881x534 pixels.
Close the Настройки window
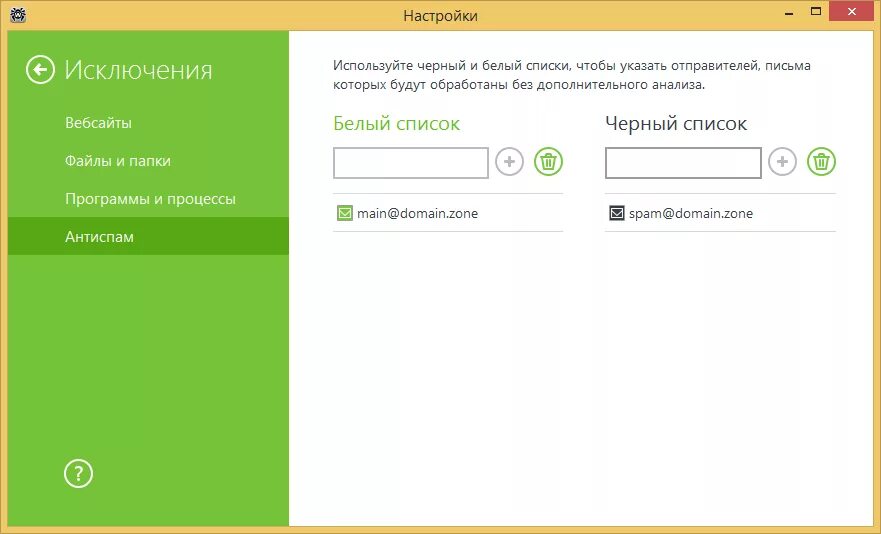coord(852,11)
